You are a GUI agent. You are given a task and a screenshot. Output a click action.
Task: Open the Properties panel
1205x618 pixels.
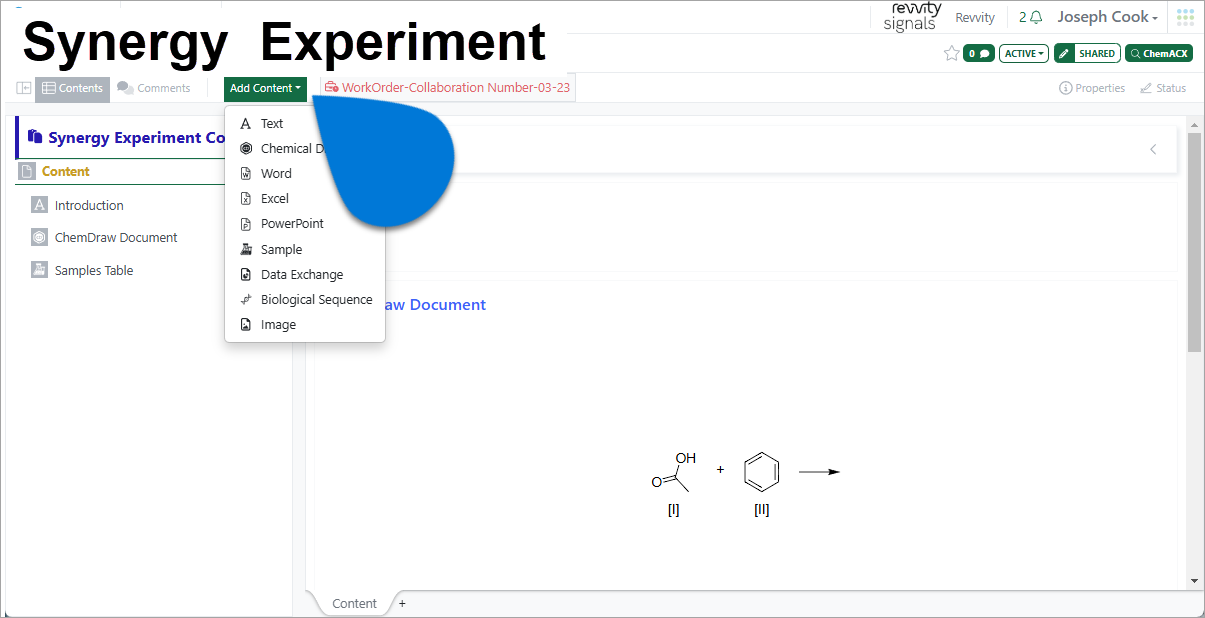(x=1092, y=88)
